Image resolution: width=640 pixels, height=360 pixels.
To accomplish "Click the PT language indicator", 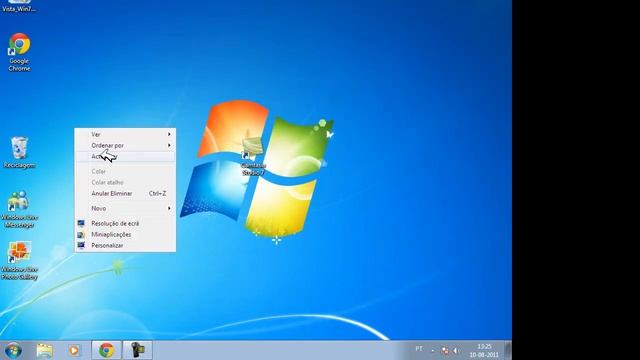I will [419, 349].
